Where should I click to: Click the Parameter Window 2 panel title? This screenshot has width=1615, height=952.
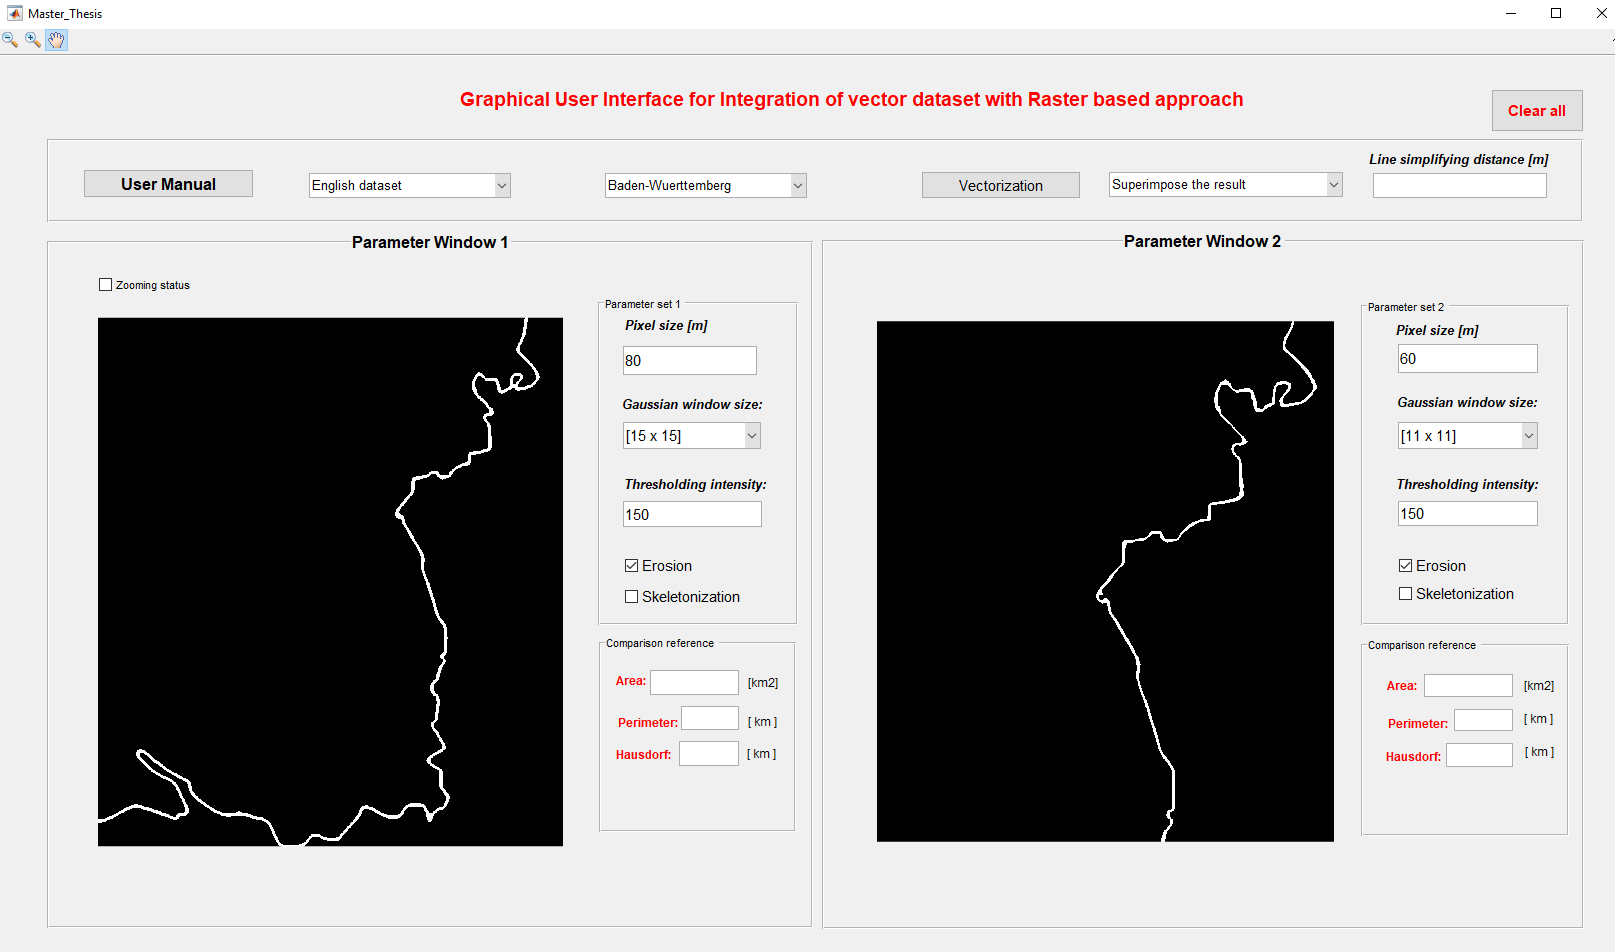[x=1202, y=241]
